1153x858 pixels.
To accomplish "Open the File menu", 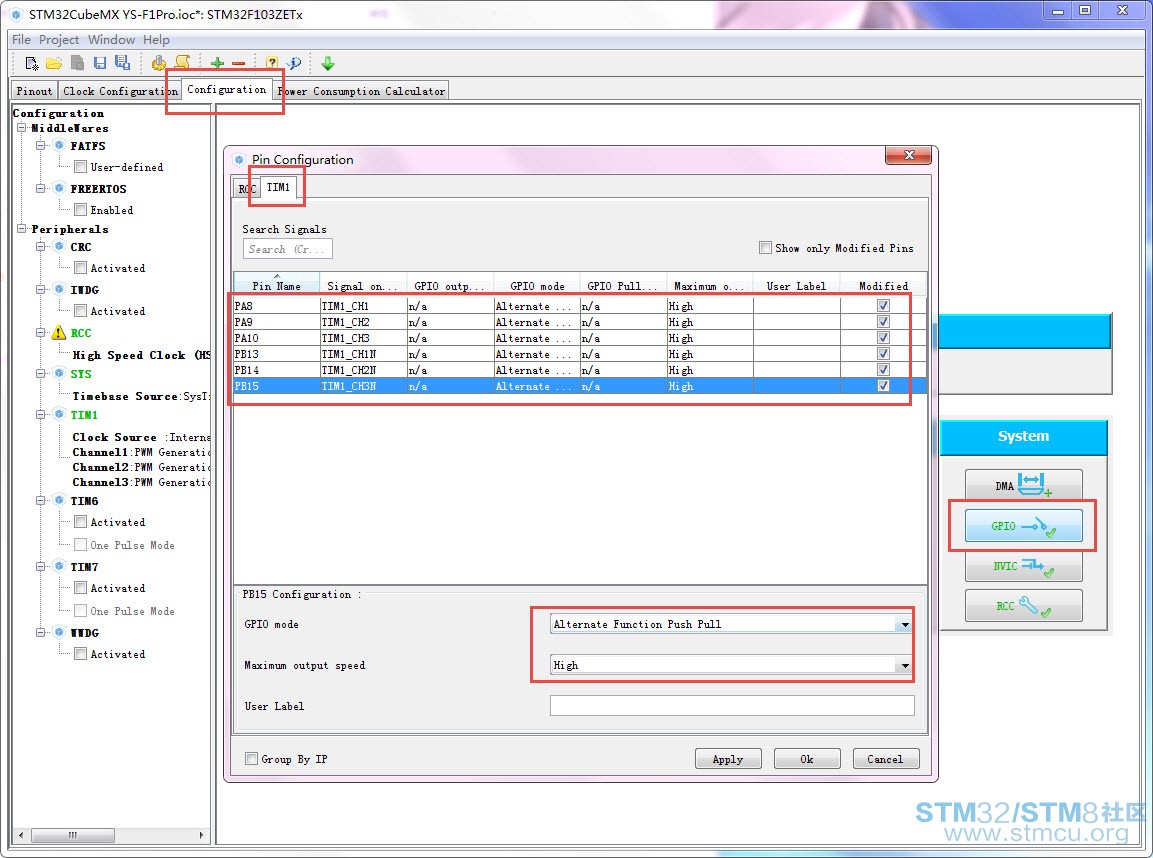I will tap(21, 40).
